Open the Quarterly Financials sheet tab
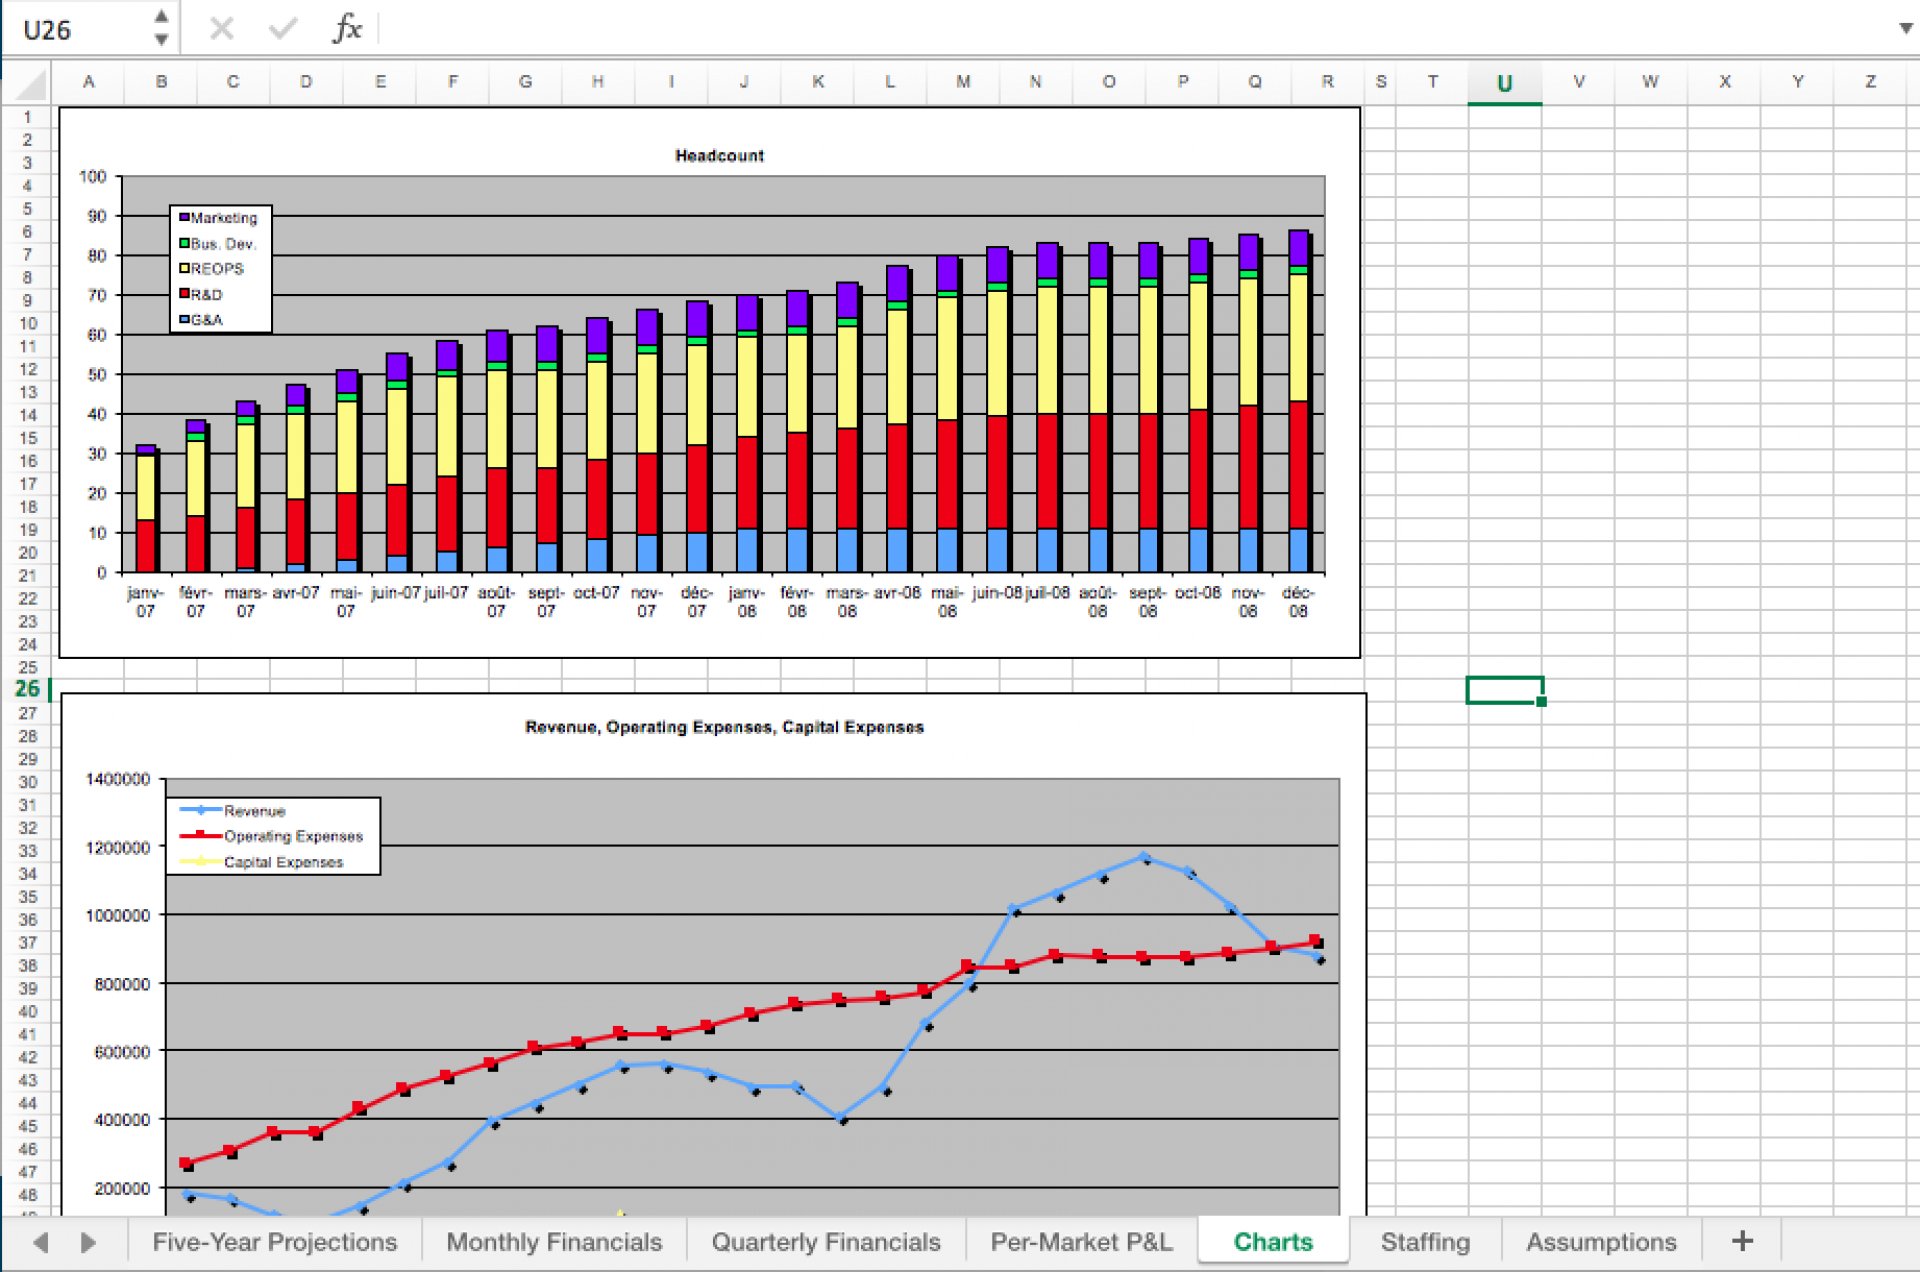Image resolution: width=1920 pixels, height=1272 pixels. tap(826, 1242)
